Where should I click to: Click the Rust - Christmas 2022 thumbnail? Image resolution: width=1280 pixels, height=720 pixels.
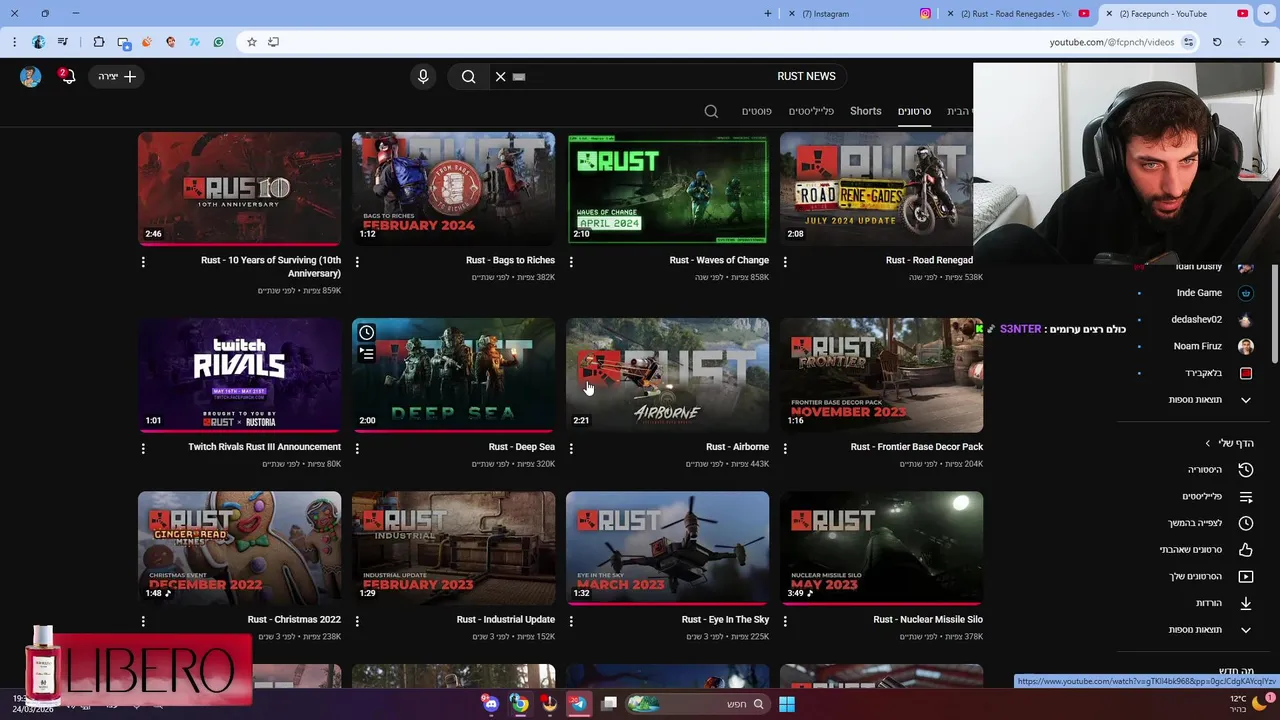(239, 547)
